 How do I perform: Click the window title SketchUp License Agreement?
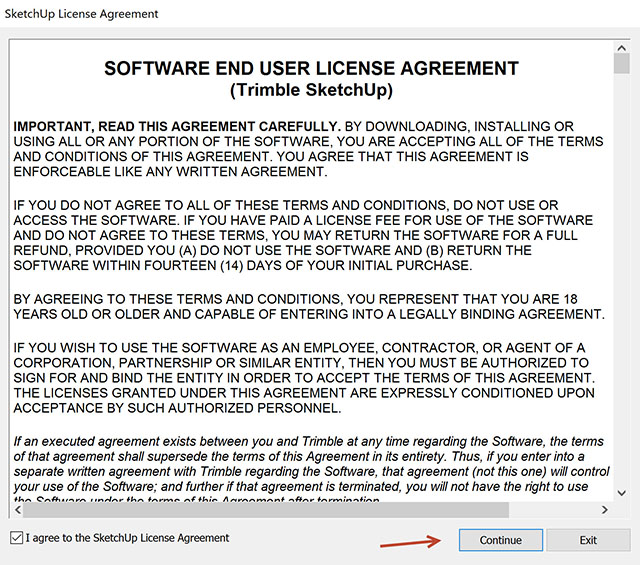[x=81, y=14]
